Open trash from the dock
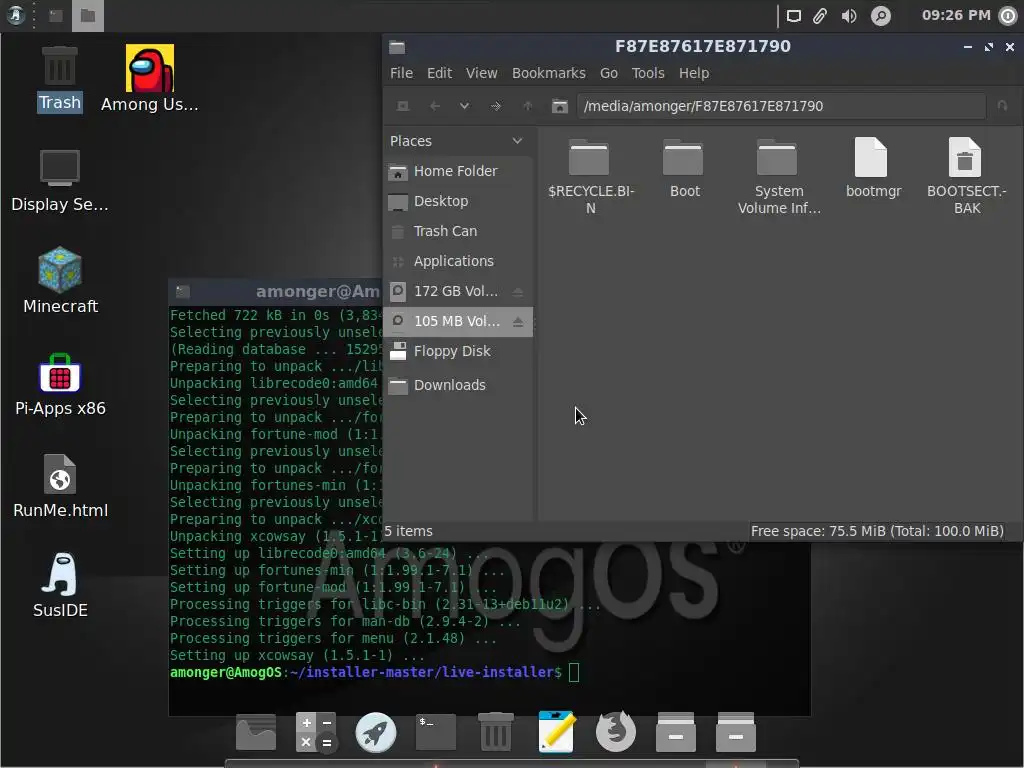The width and height of the screenshot is (1024, 768). point(496,732)
